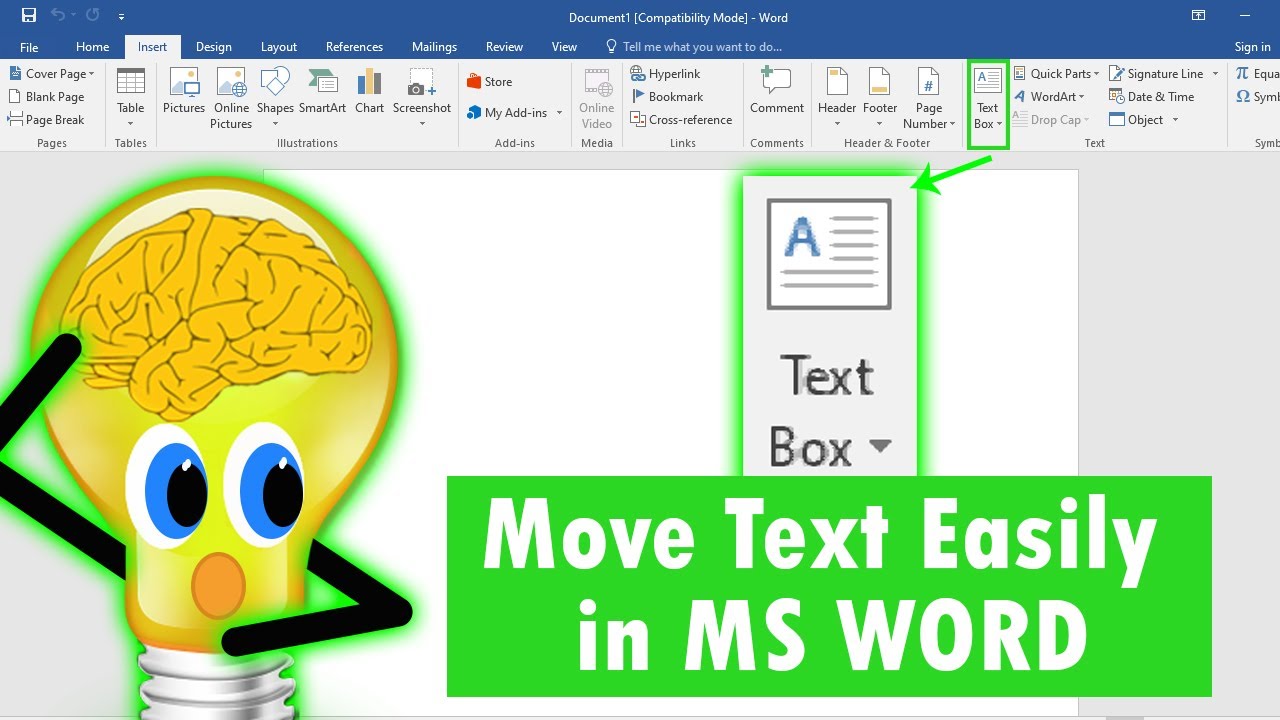1280x720 pixels.
Task: Expand the Signature Line dropdown arrow
Action: pyautogui.click(x=1216, y=74)
